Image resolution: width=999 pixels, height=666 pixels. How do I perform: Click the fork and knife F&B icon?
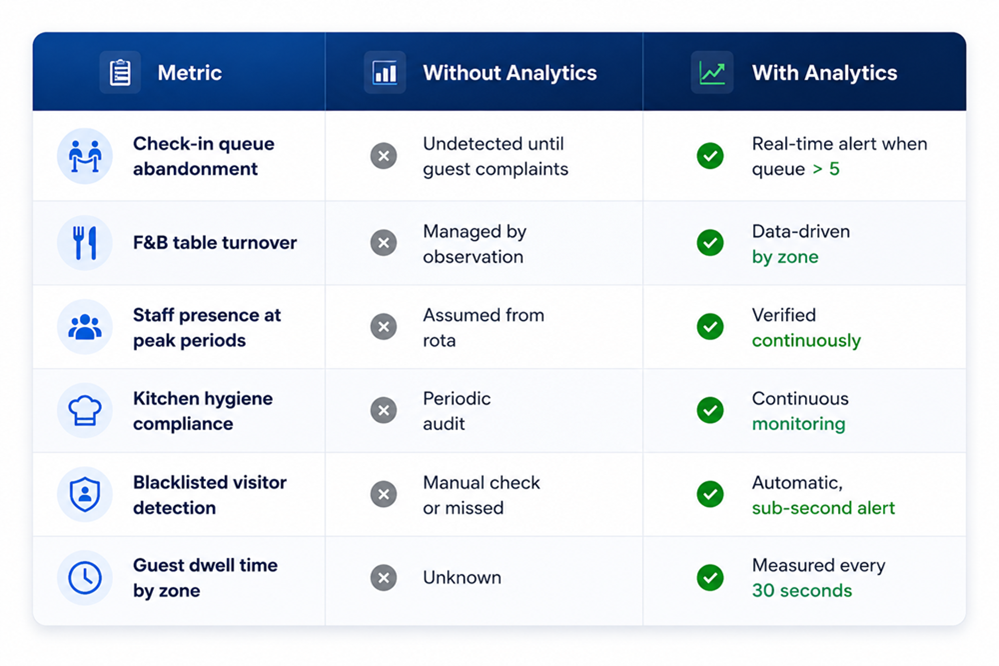(x=85, y=243)
